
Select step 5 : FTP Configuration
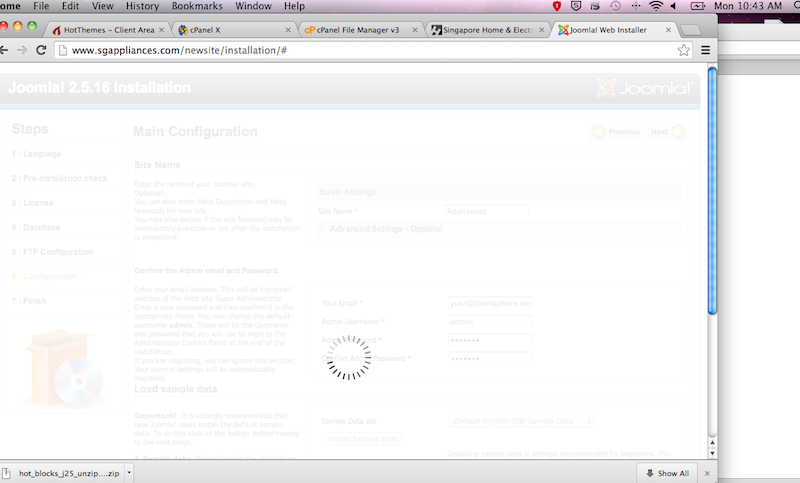click(52, 252)
